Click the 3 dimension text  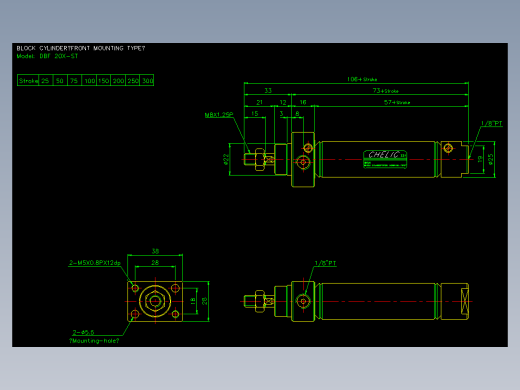click(x=281, y=114)
